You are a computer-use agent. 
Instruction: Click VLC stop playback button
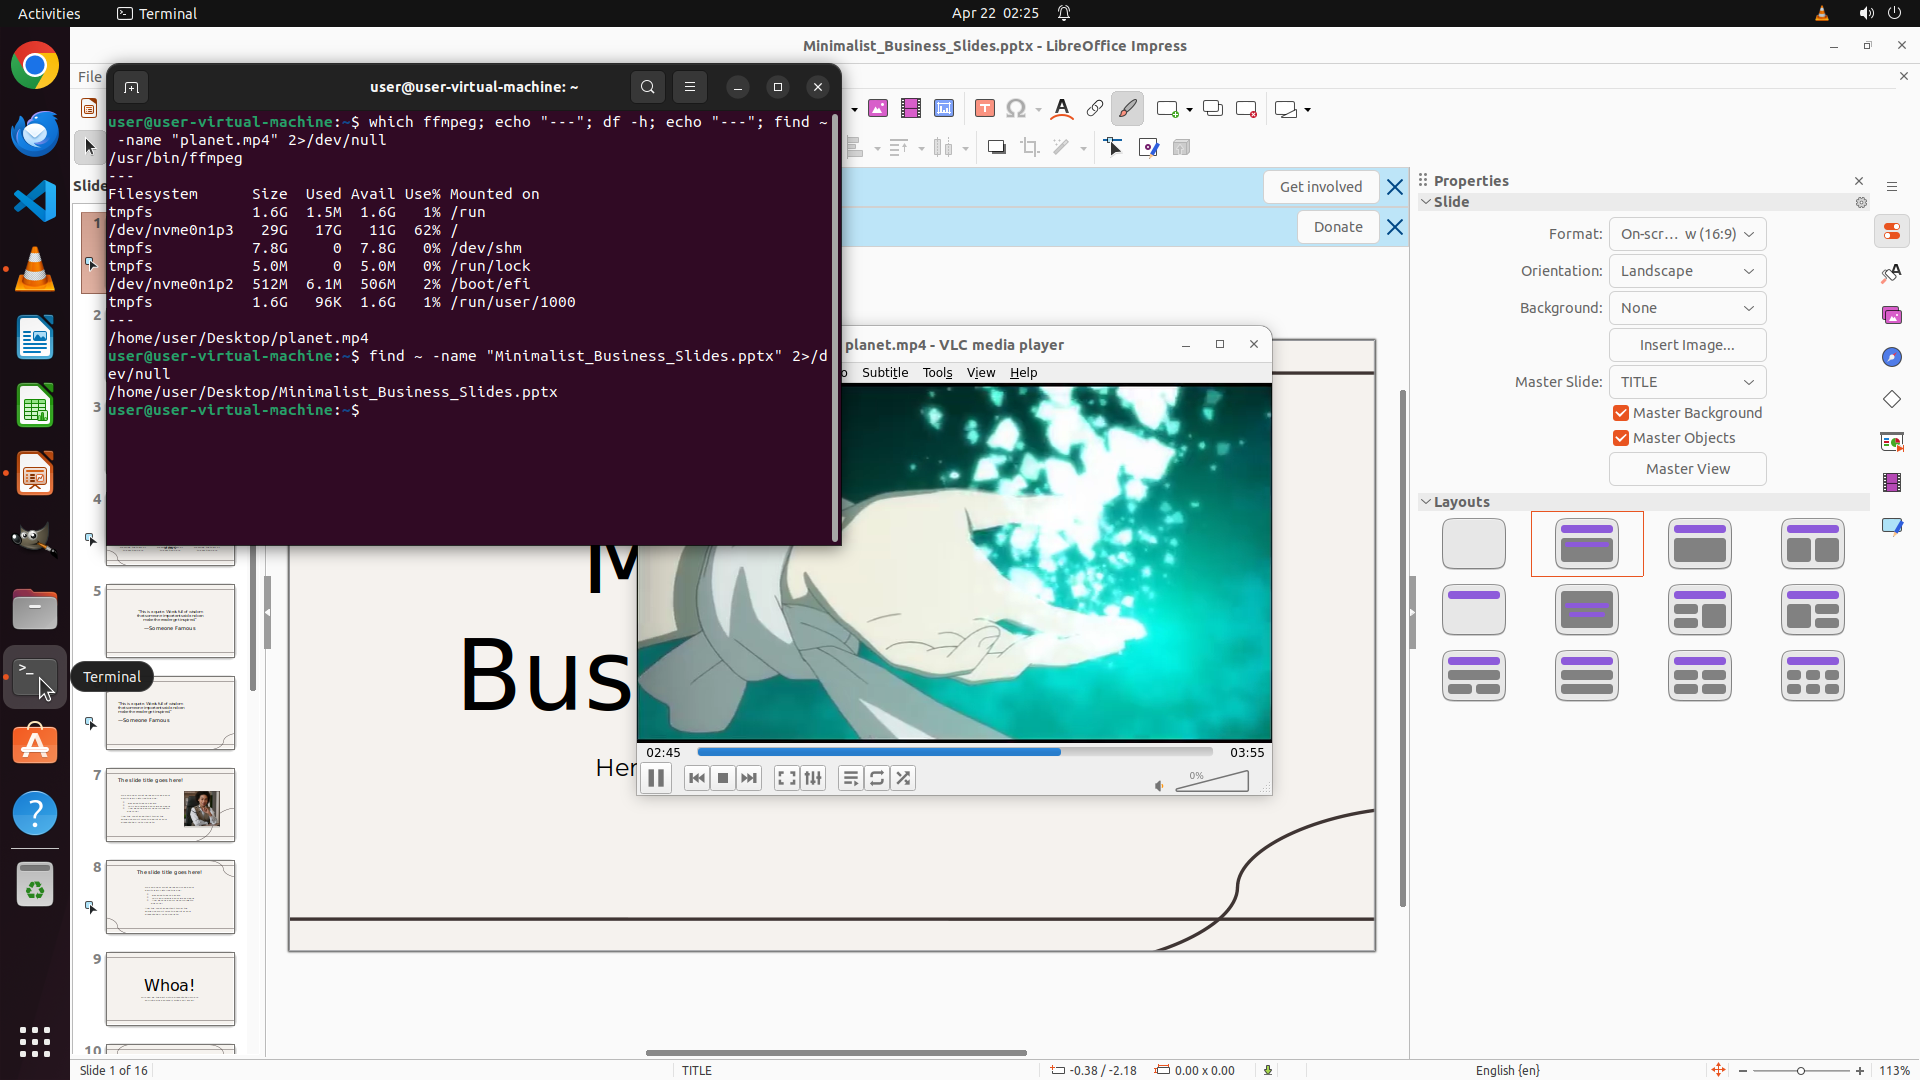(x=723, y=778)
